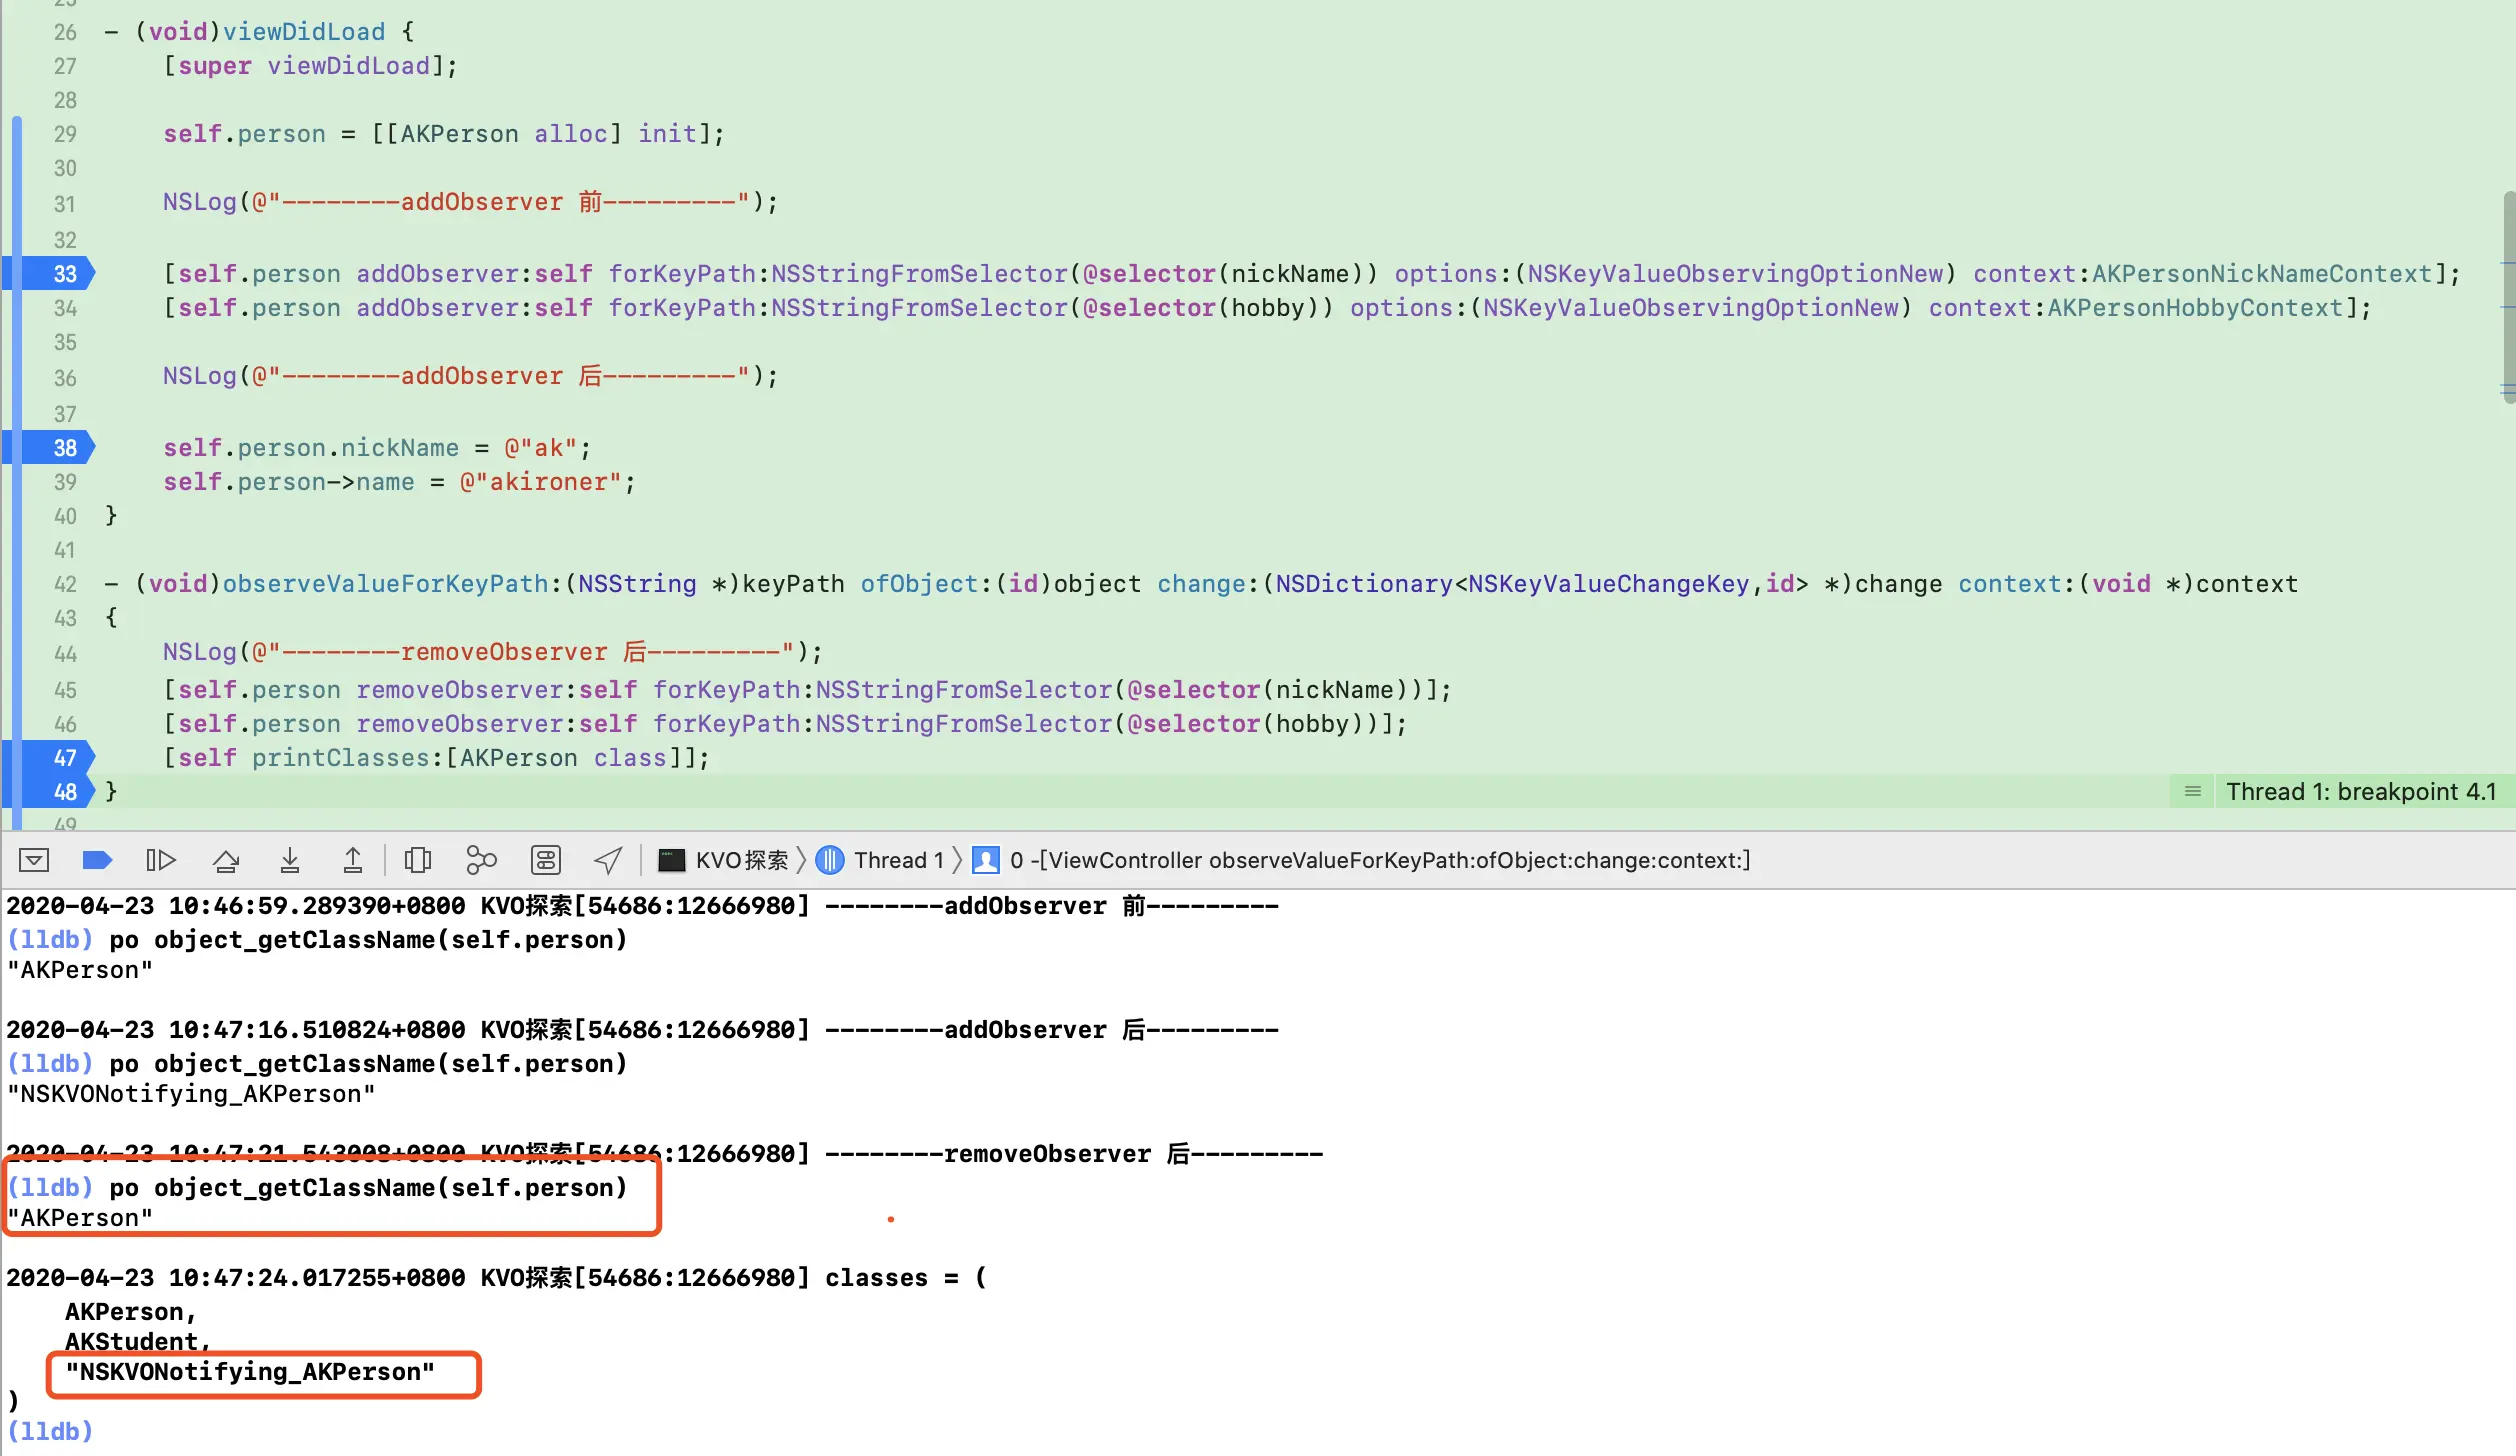Click the step into button
The image size is (2516, 1456).
pyautogui.click(x=290, y=860)
